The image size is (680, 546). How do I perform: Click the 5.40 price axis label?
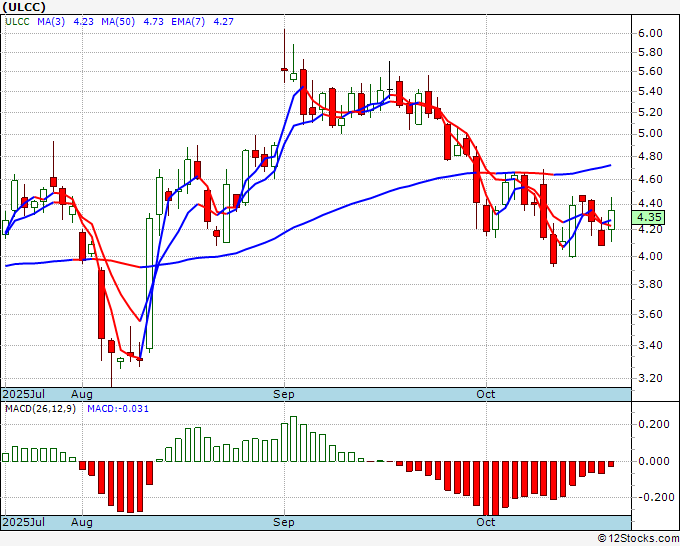coord(650,92)
